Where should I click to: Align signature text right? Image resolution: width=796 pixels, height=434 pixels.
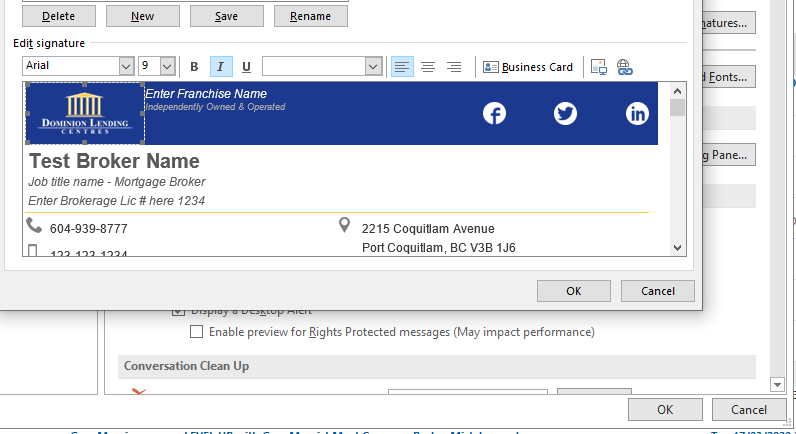coord(454,67)
